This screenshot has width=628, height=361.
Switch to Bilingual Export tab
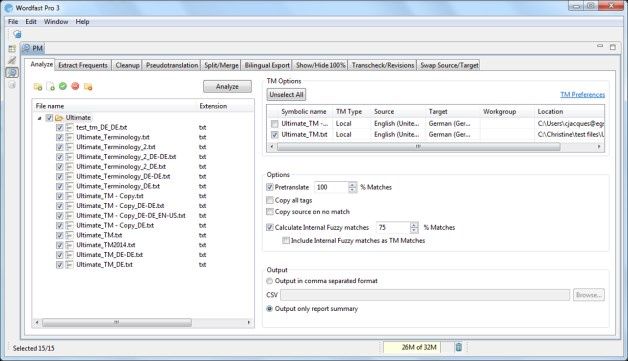tap(267, 65)
